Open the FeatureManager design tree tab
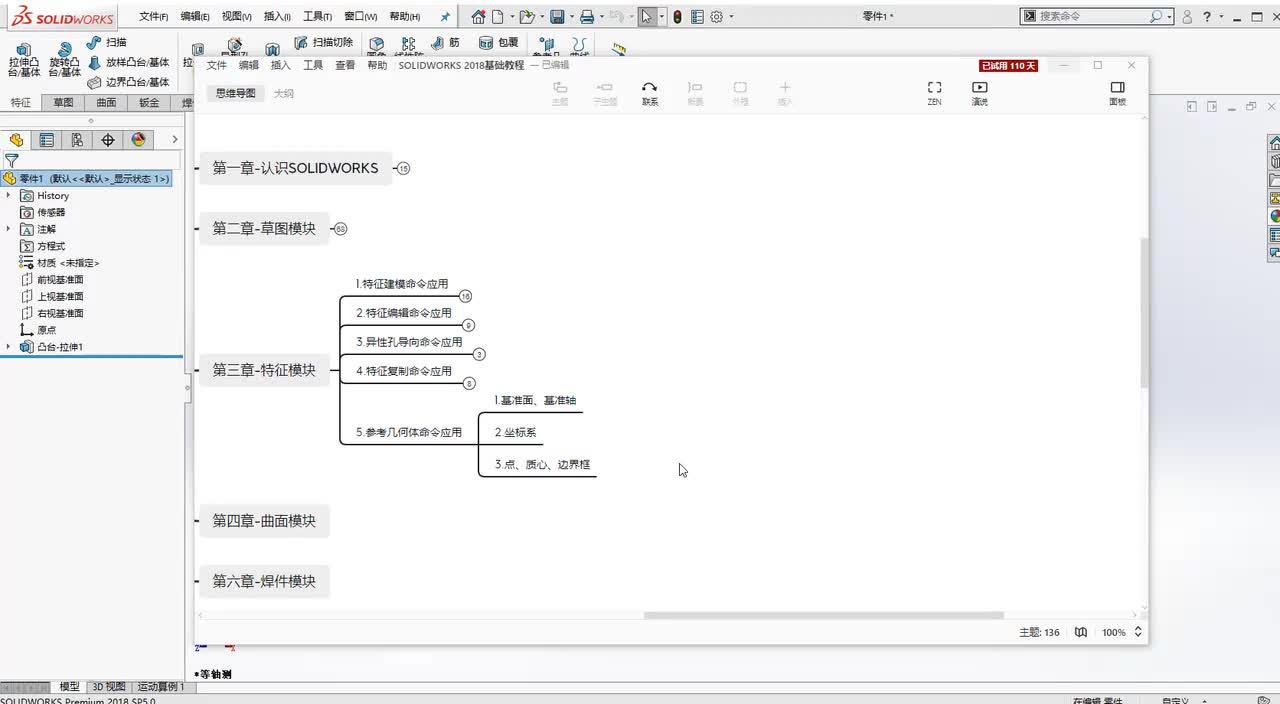The image size is (1280, 704). point(16,140)
